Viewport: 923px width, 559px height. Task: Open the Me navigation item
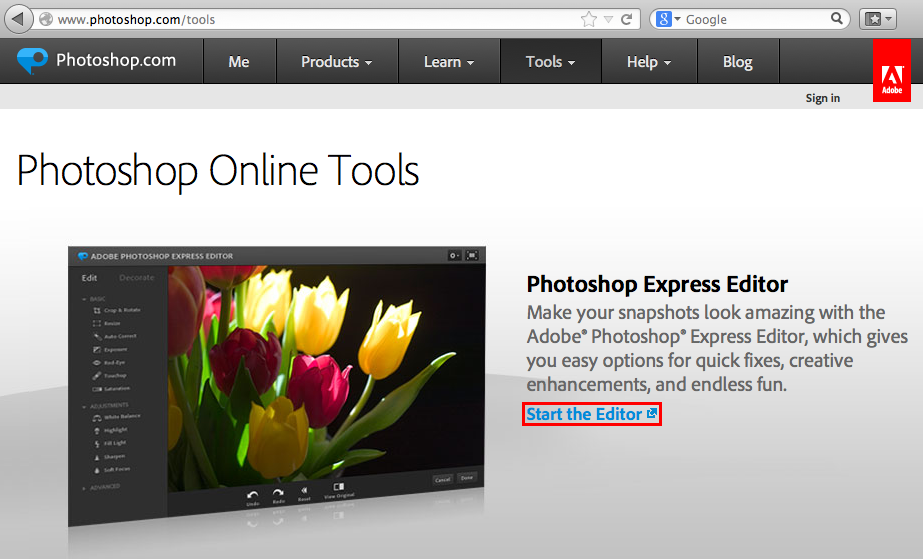pos(239,62)
